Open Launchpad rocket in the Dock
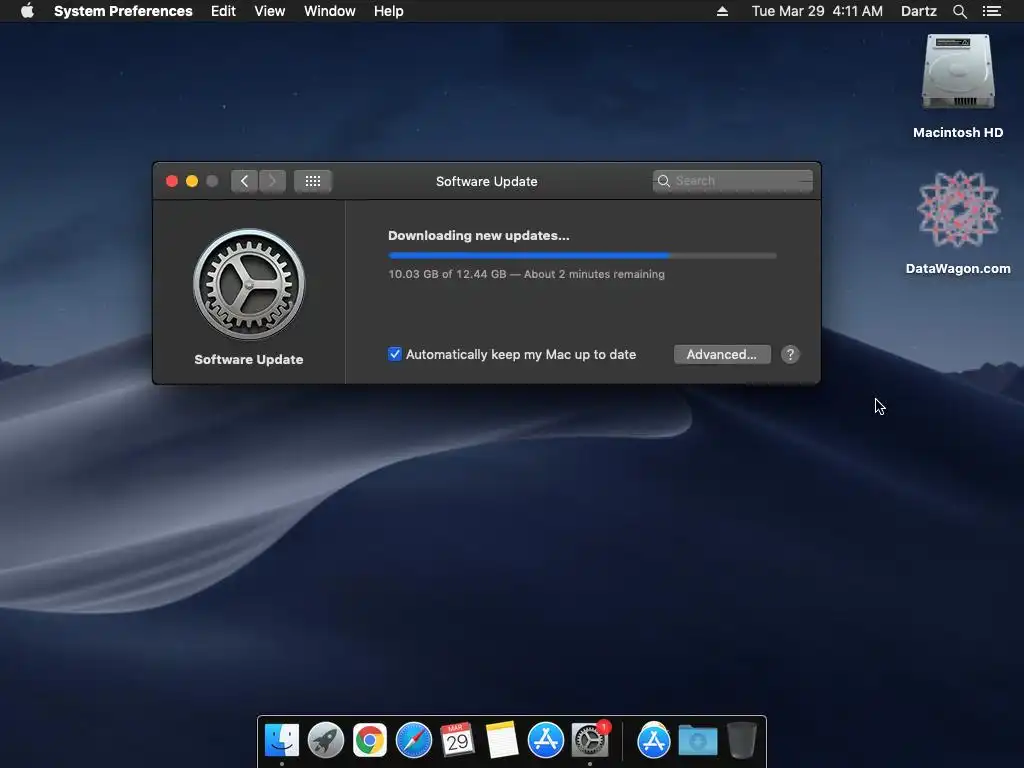This screenshot has height=768, width=1024. [x=326, y=741]
